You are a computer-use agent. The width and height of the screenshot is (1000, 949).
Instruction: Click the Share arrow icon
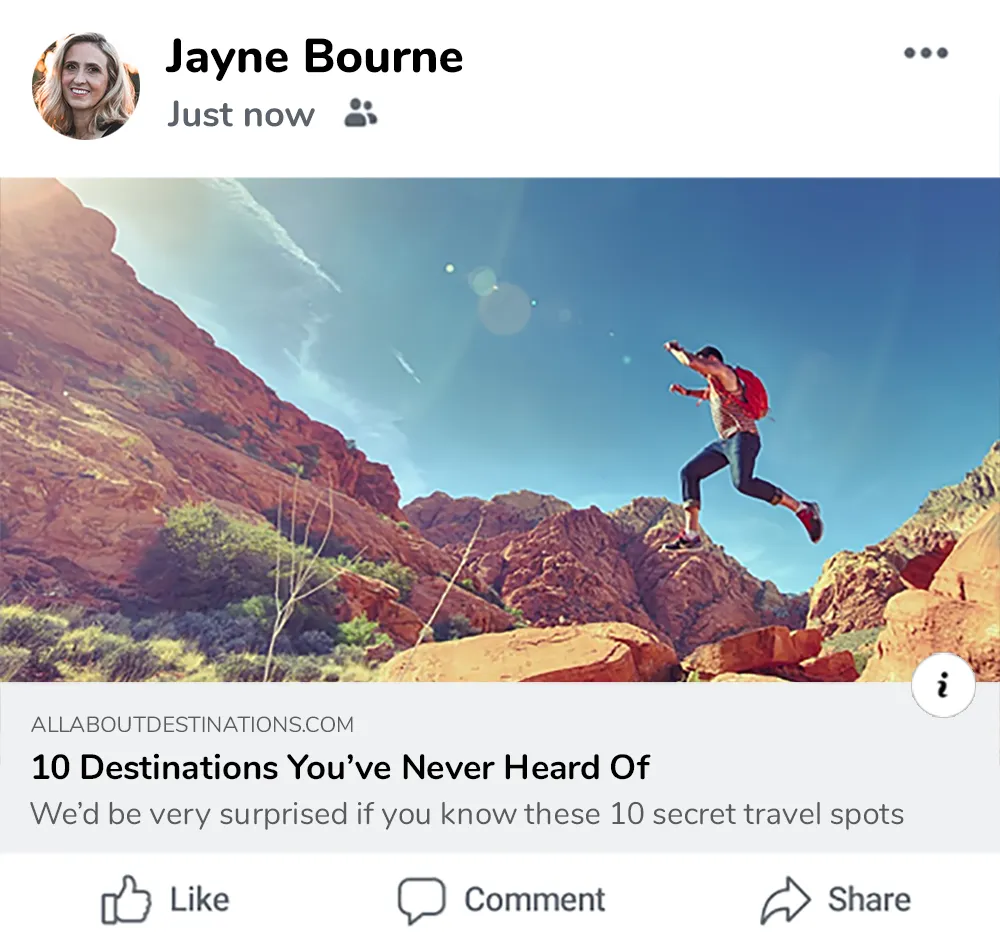785,900
